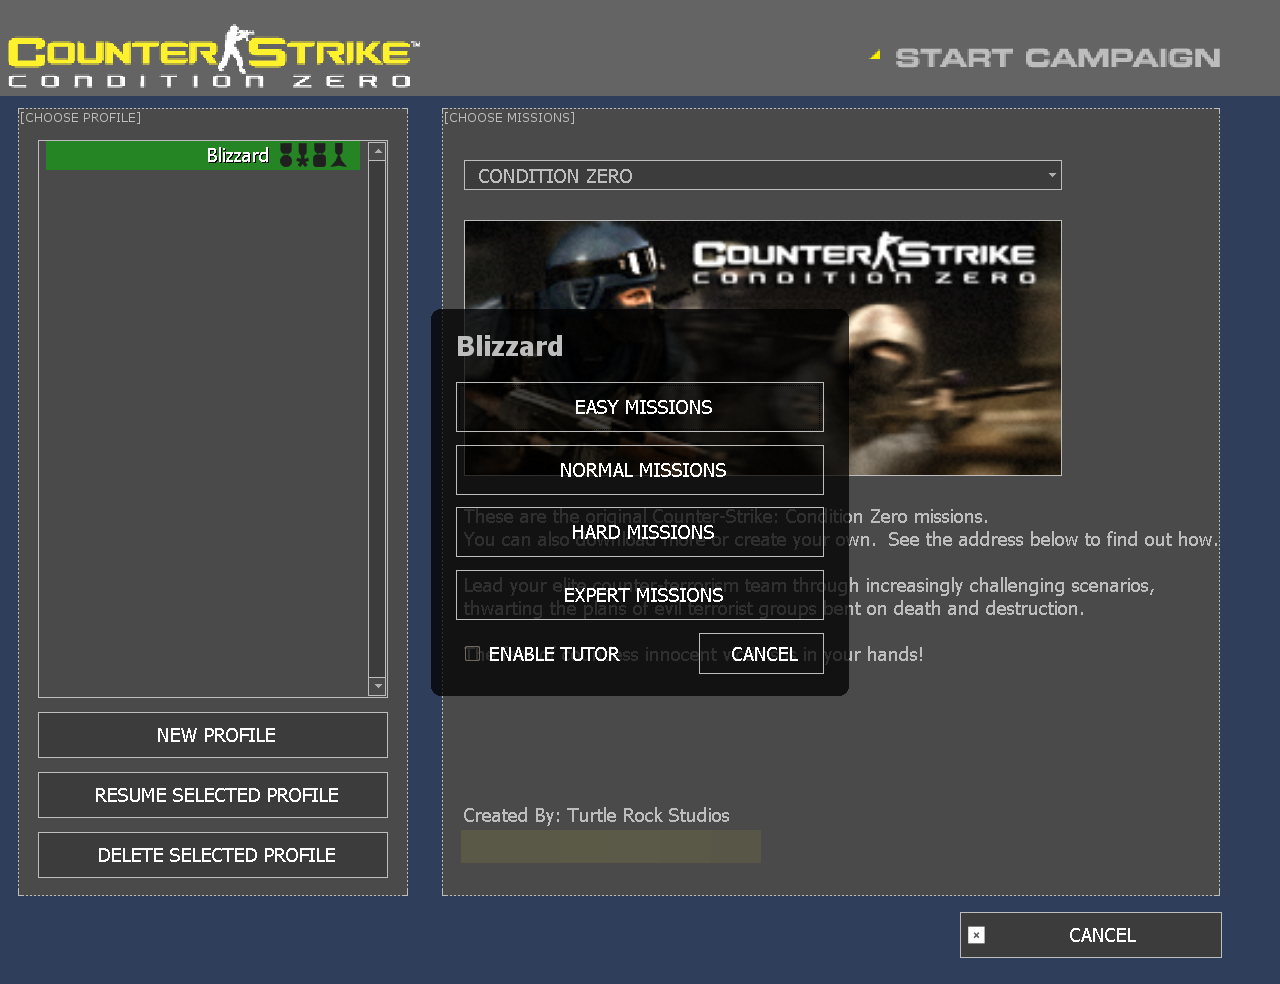Create a new profile
This screenshot has width=1280, height=984.
pos(213,735)
